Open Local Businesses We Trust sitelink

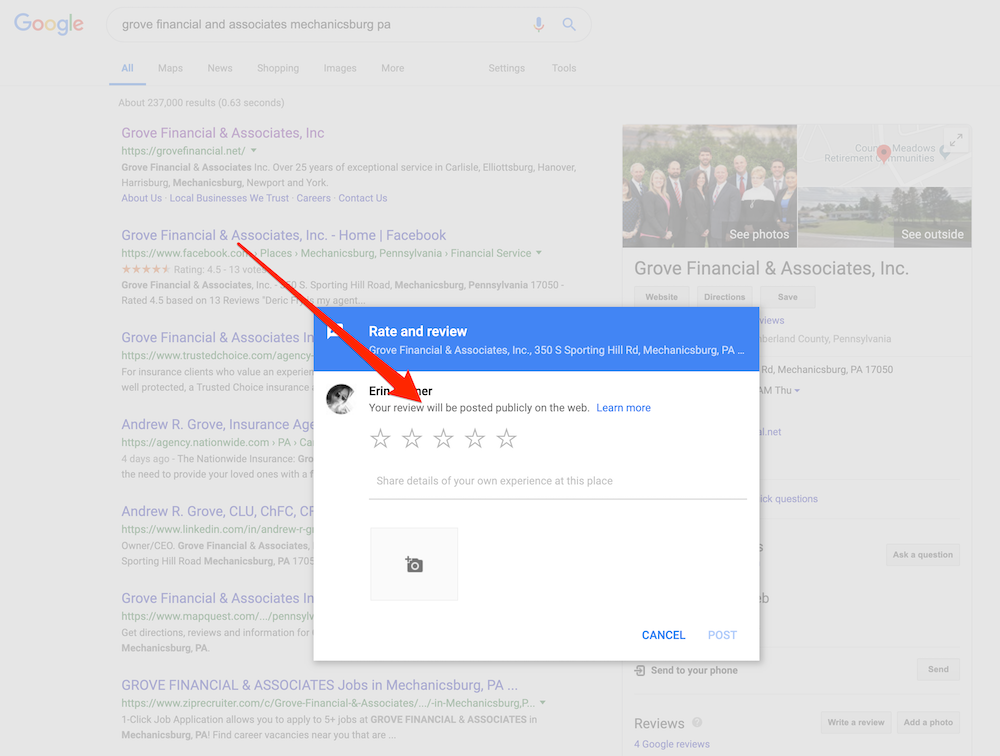(x=229, y=198)
